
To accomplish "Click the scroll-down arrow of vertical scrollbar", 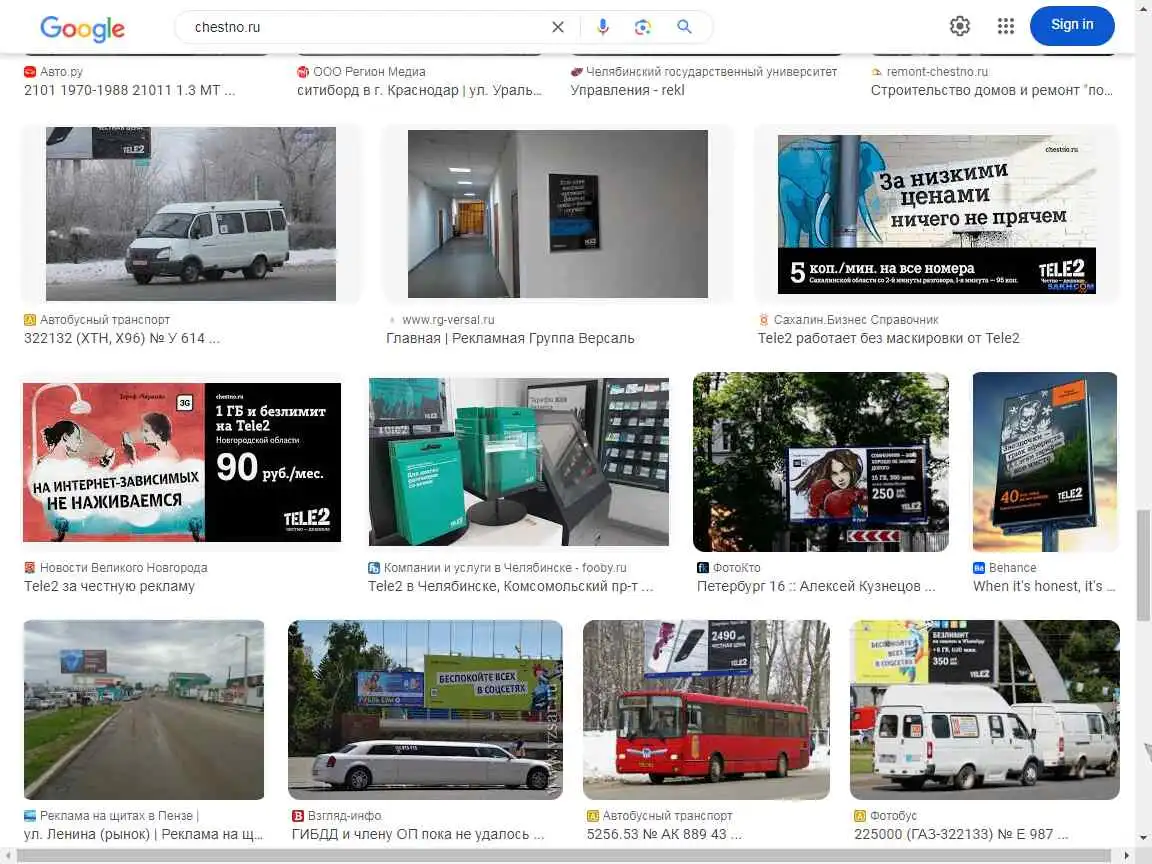I will tap(1144, 838).
